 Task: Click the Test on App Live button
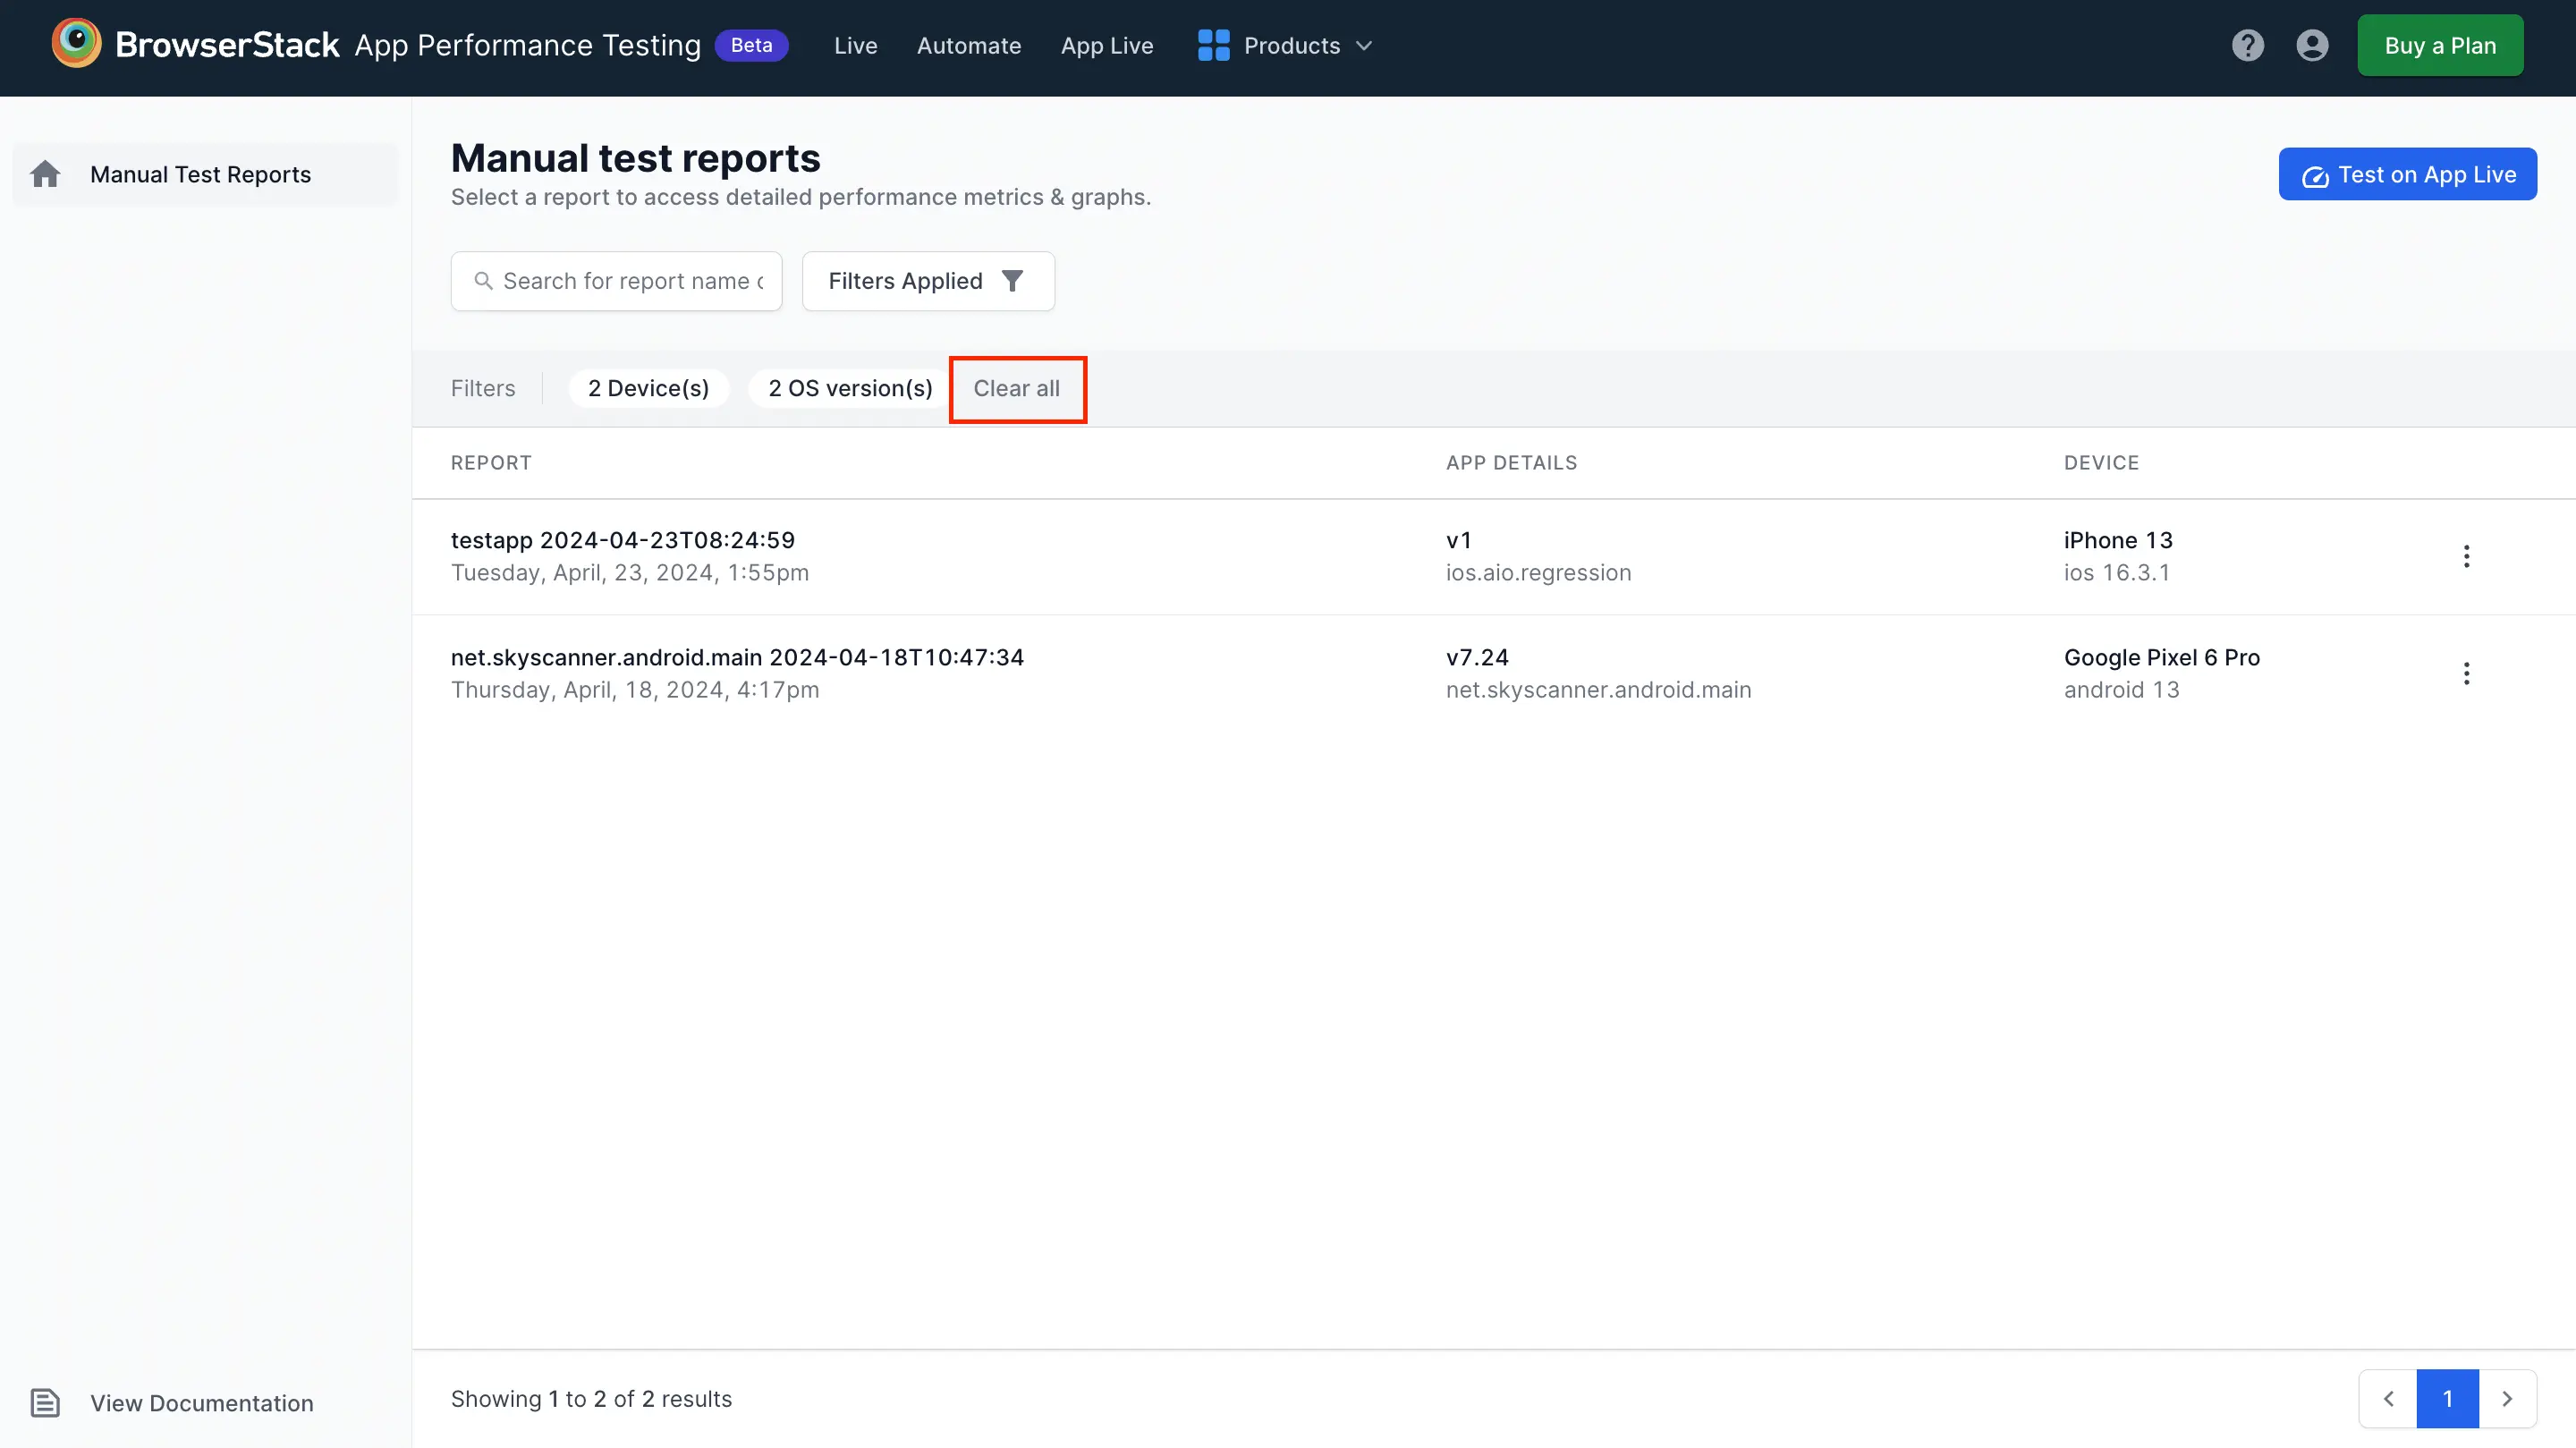pyautogui.click(x=2407, y=174)
